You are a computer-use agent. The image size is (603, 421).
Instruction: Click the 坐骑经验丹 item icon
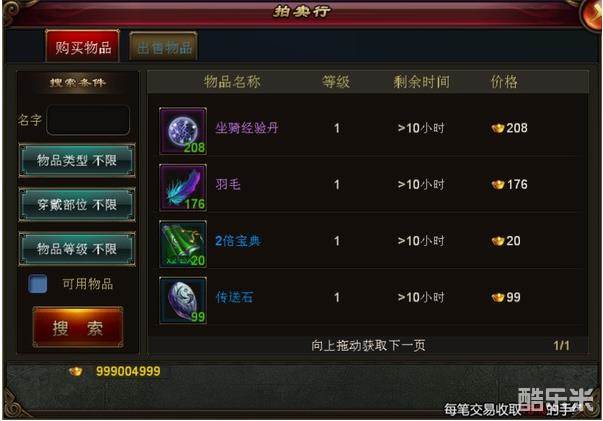coord(183,131)
